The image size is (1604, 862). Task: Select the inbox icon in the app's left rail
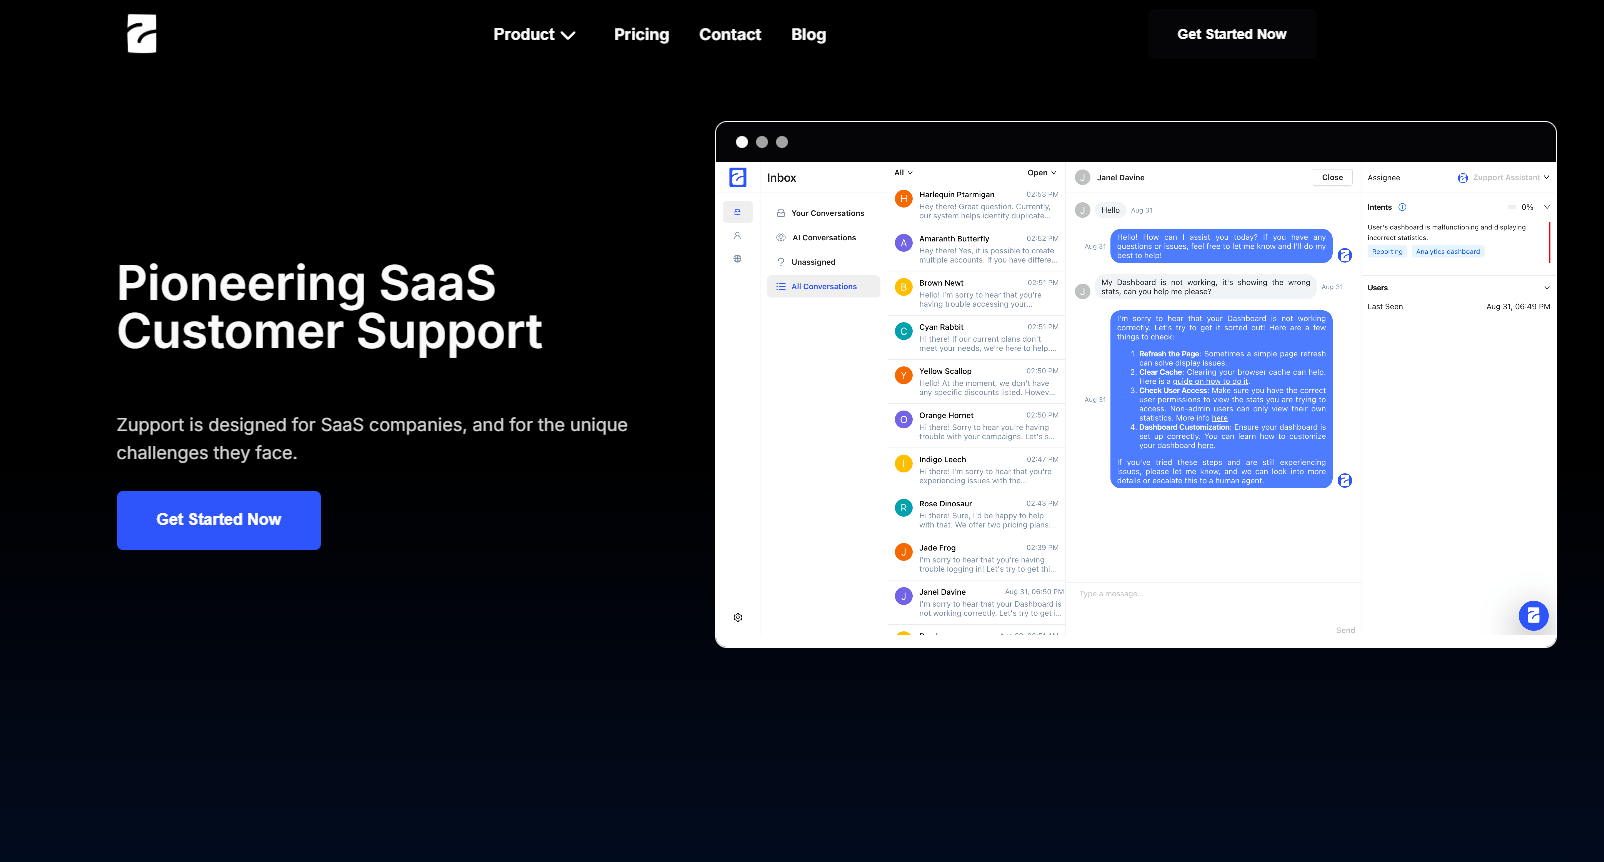click(x=737, y=212)
